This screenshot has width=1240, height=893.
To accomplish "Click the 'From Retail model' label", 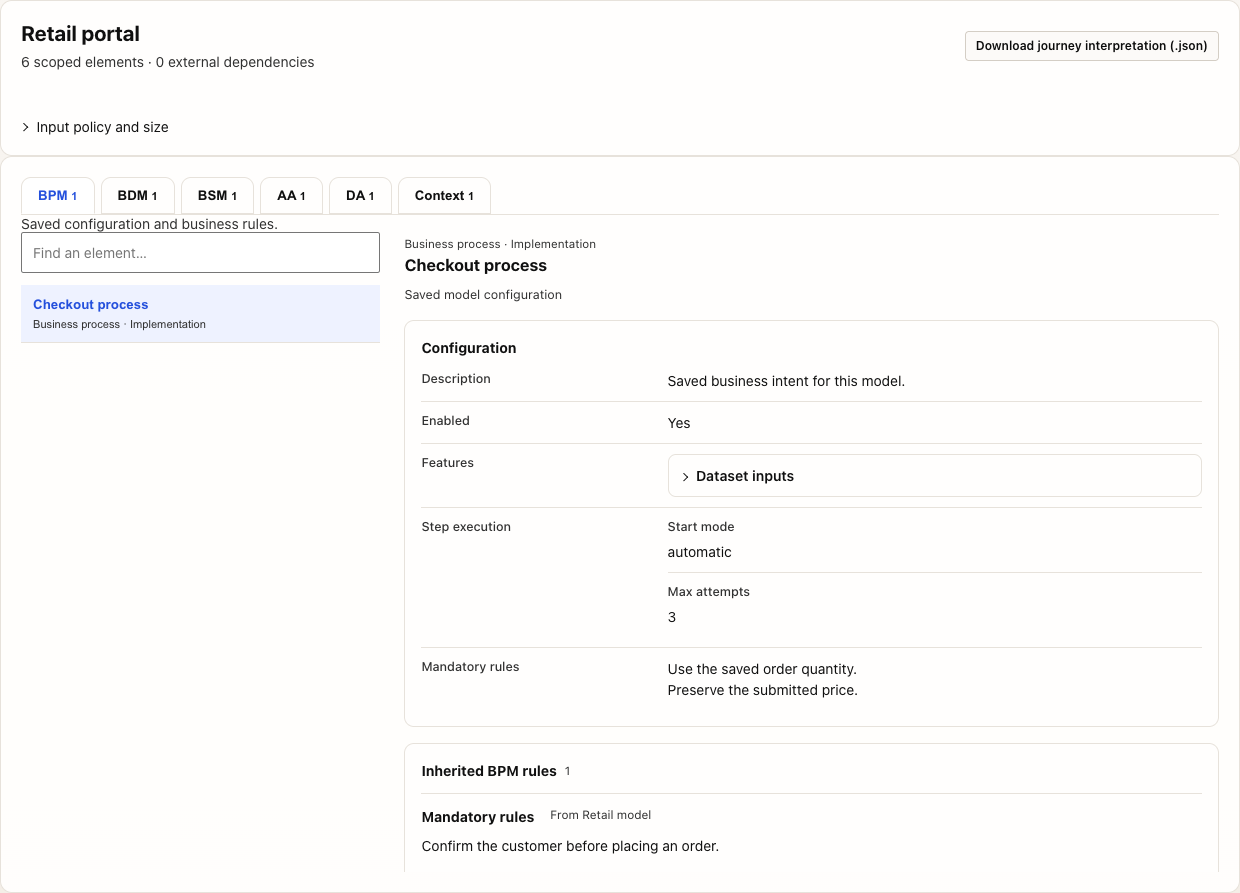I will [x=601, y=815].
